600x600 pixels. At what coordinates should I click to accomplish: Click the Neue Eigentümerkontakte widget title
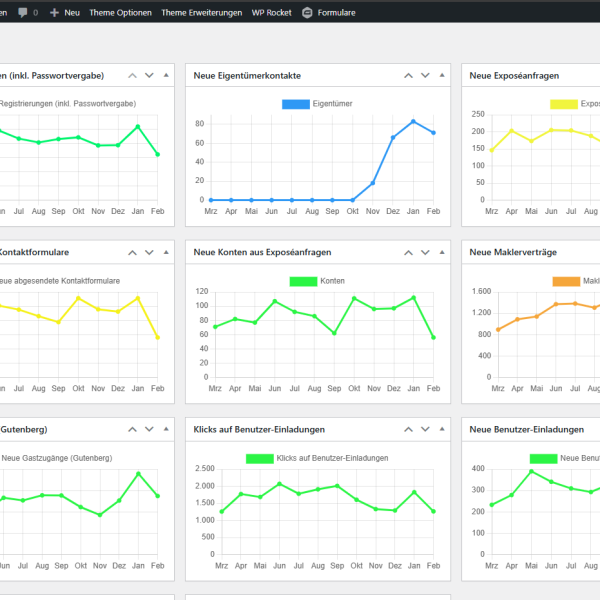click(x=247, y=76)
